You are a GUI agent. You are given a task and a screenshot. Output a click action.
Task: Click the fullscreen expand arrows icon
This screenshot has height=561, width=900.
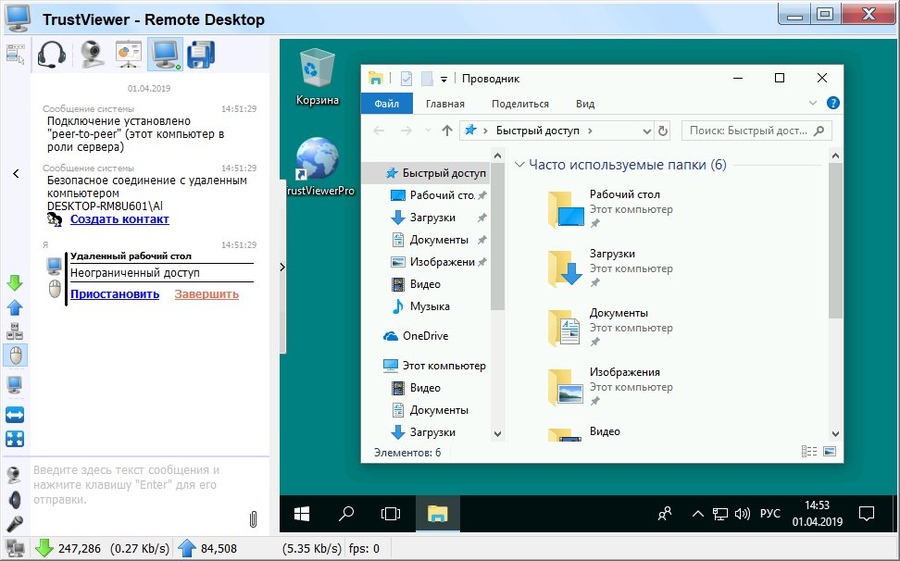pos(15,439)
